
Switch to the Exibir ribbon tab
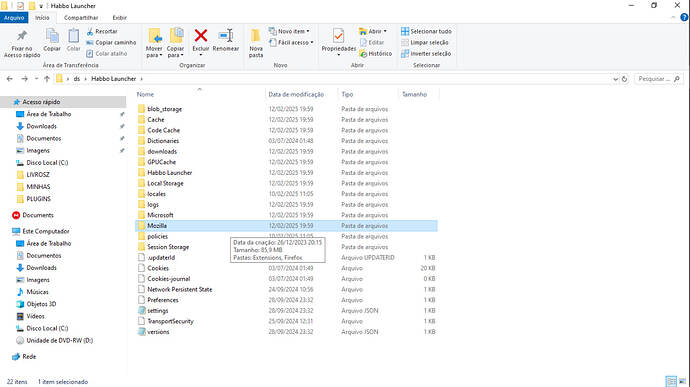coord(119,18)
